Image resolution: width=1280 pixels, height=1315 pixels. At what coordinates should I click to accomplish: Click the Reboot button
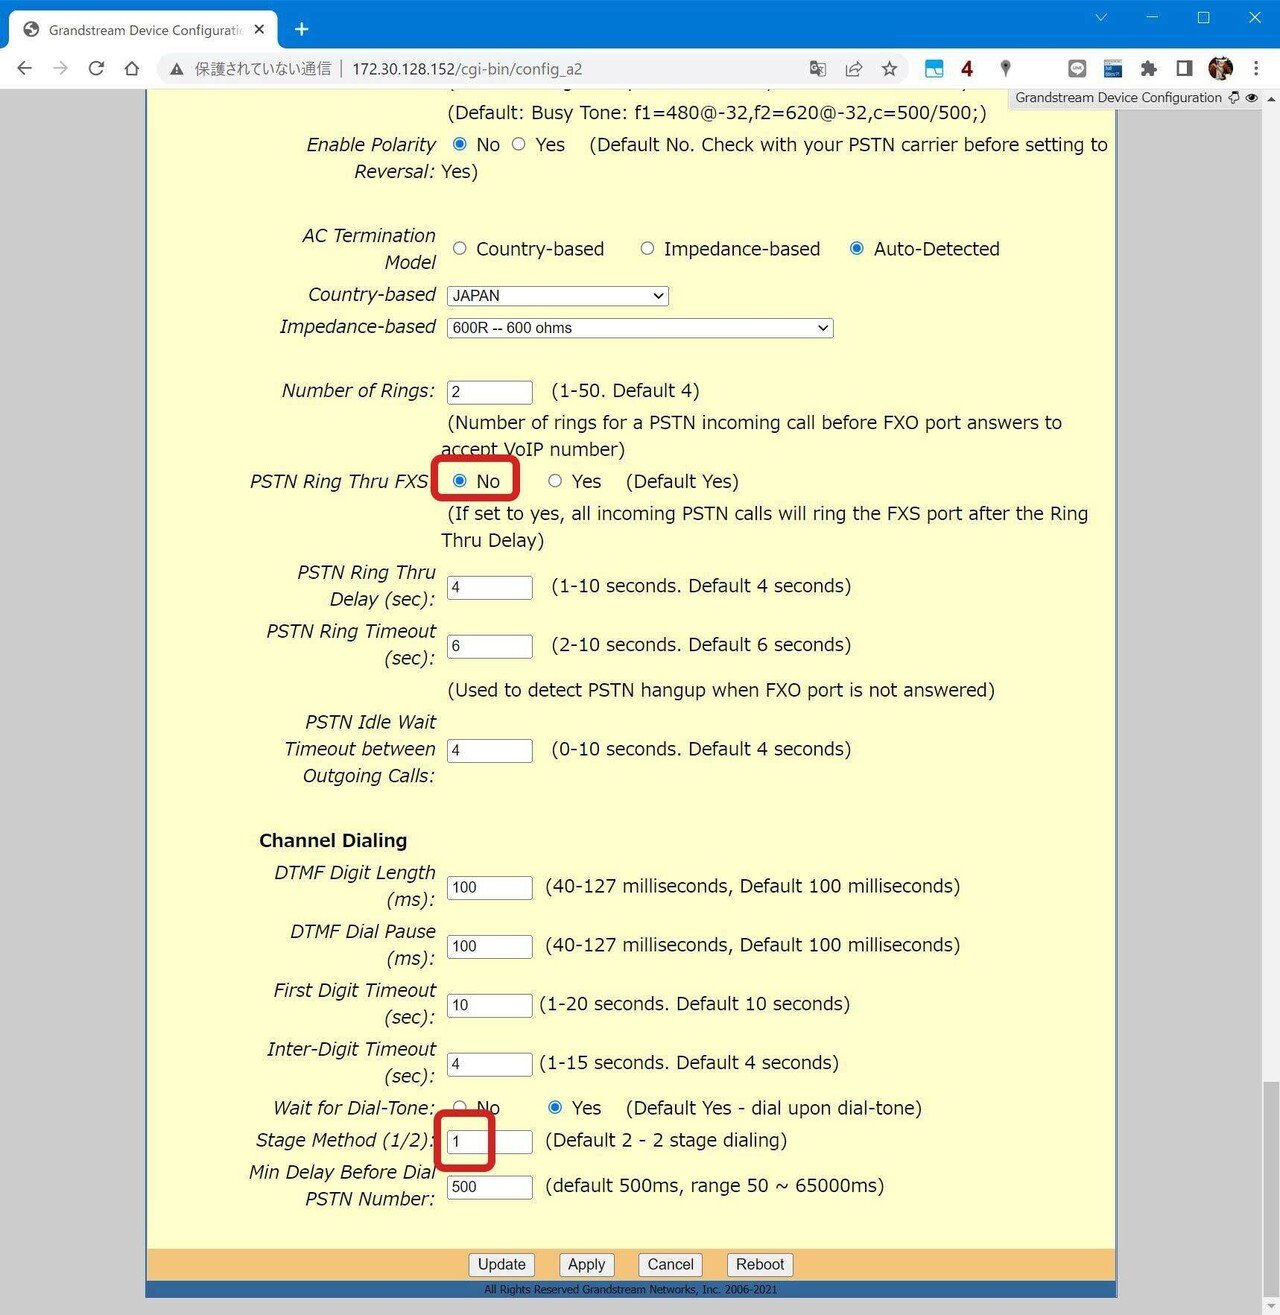tap(760, 1264)
